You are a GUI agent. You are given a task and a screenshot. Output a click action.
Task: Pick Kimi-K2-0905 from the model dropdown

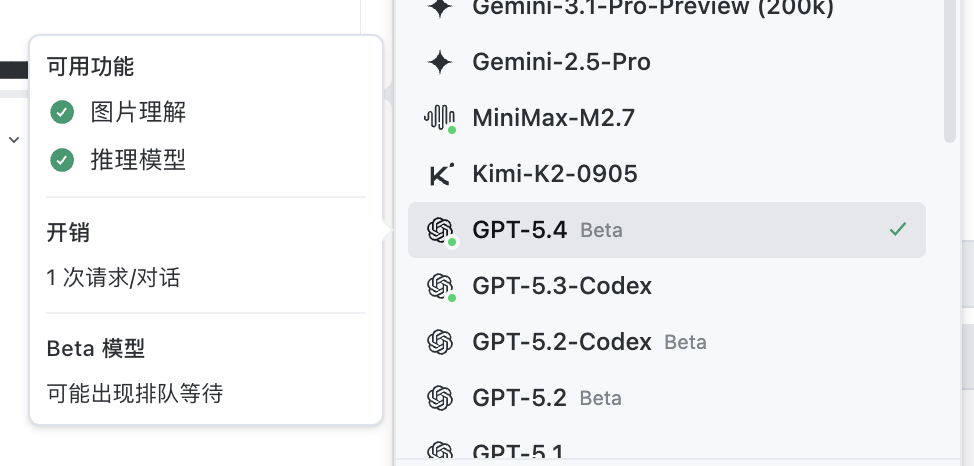555,175
